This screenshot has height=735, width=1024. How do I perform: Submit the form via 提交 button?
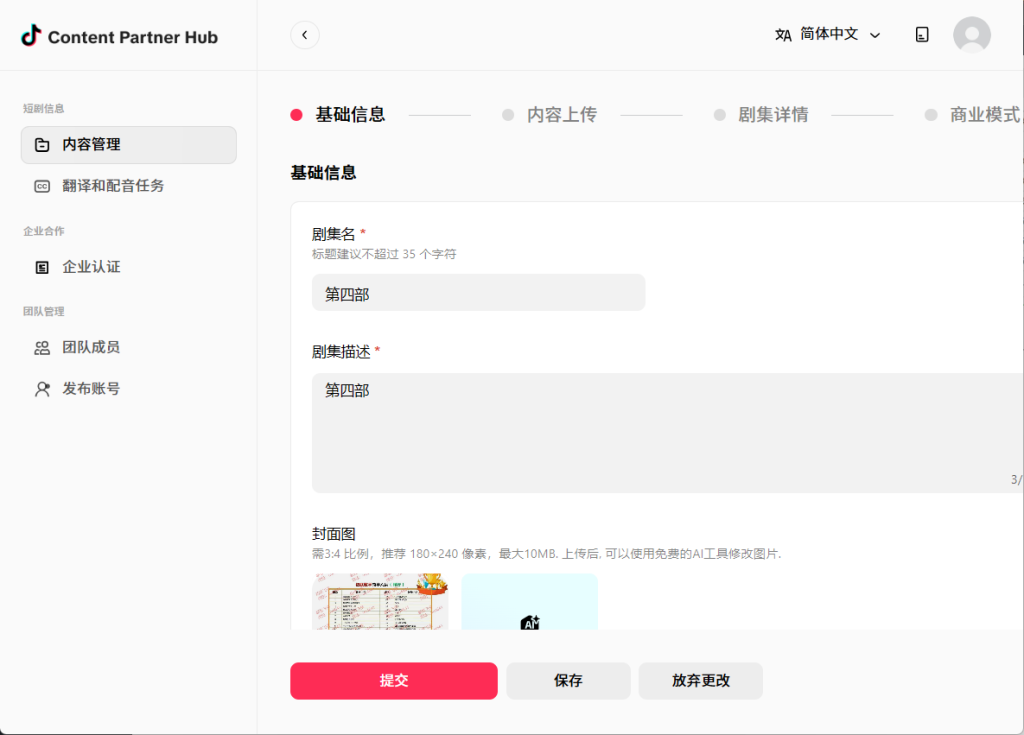pyautogui.click(x=393, y=680)
